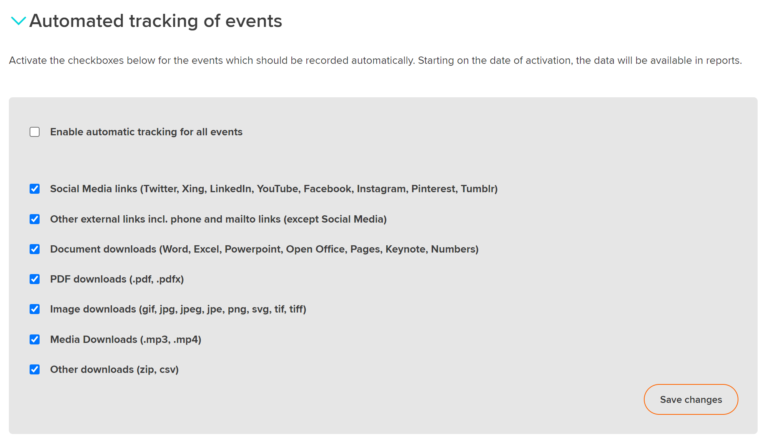Click the 'Social Media links' label text
768x444 pixels.
[274, 189]
